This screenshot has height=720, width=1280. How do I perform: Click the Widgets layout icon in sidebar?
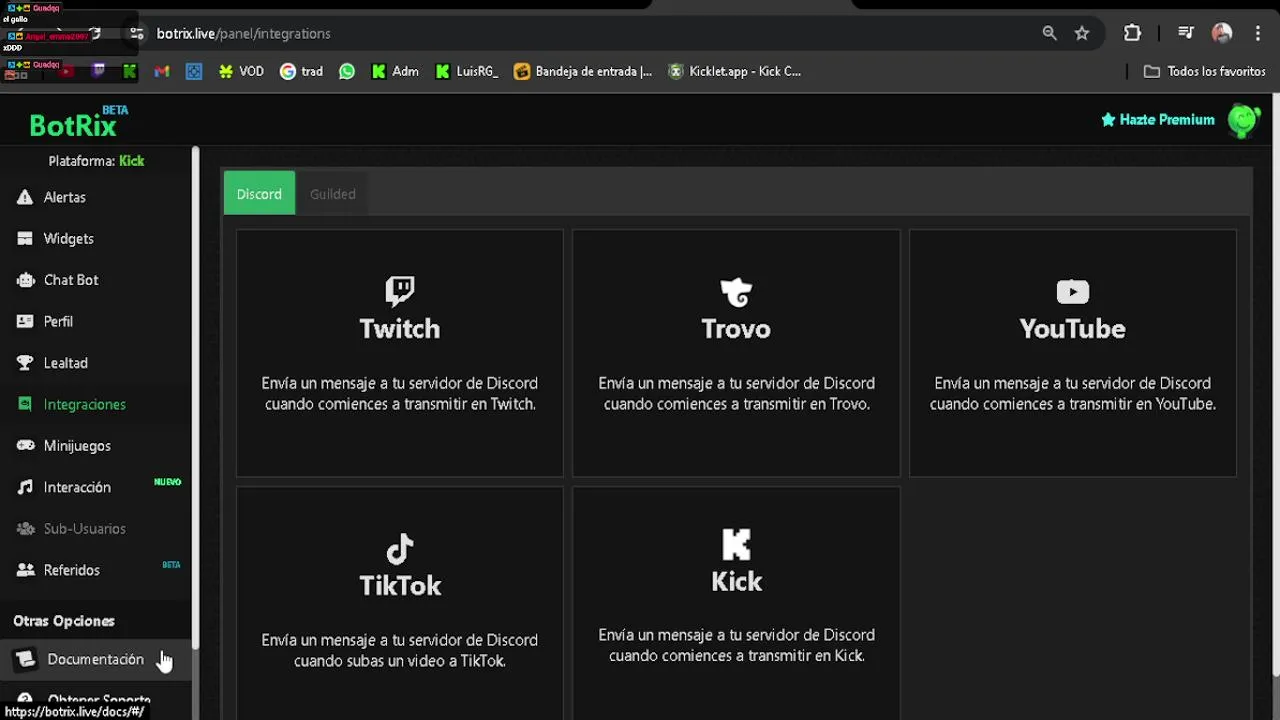coord(25,239)
